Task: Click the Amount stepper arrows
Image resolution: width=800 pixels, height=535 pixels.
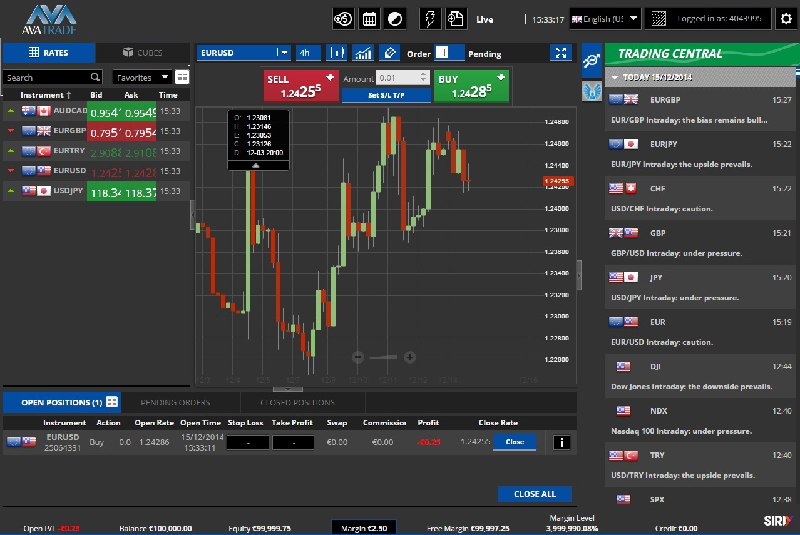Action: tap(423, 77)
